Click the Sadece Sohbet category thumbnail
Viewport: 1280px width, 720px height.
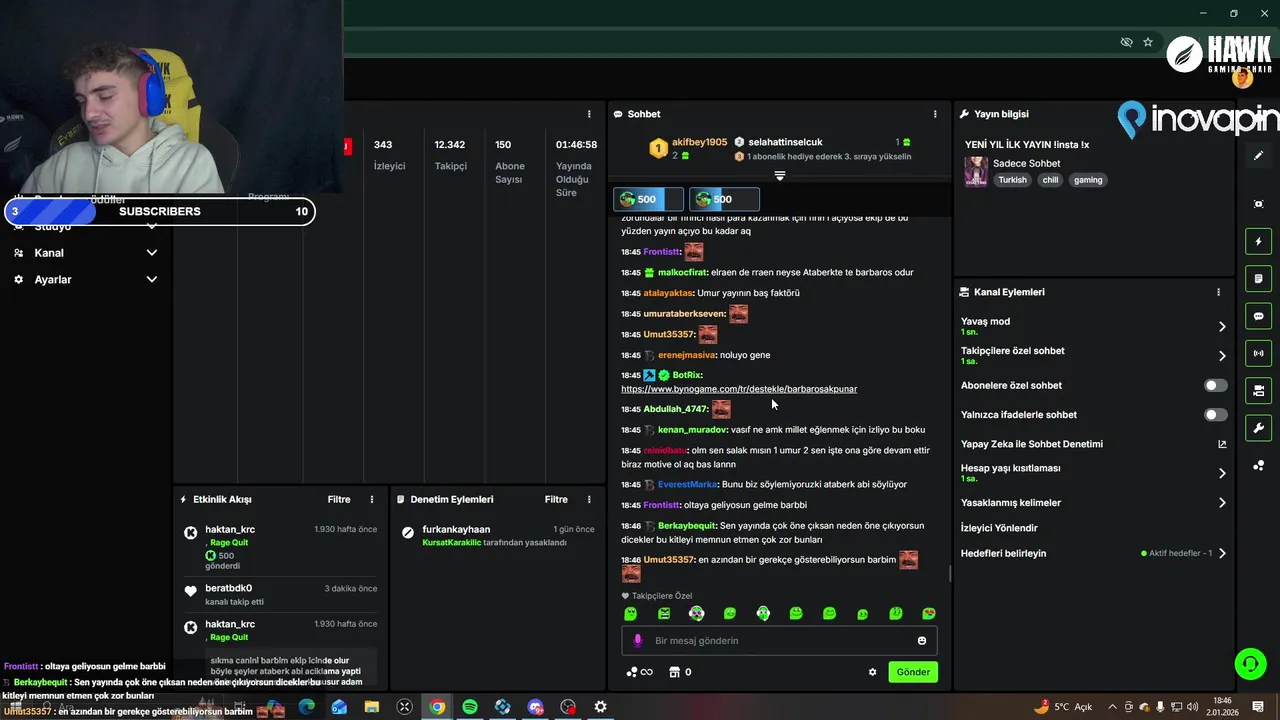coord(976,172)
